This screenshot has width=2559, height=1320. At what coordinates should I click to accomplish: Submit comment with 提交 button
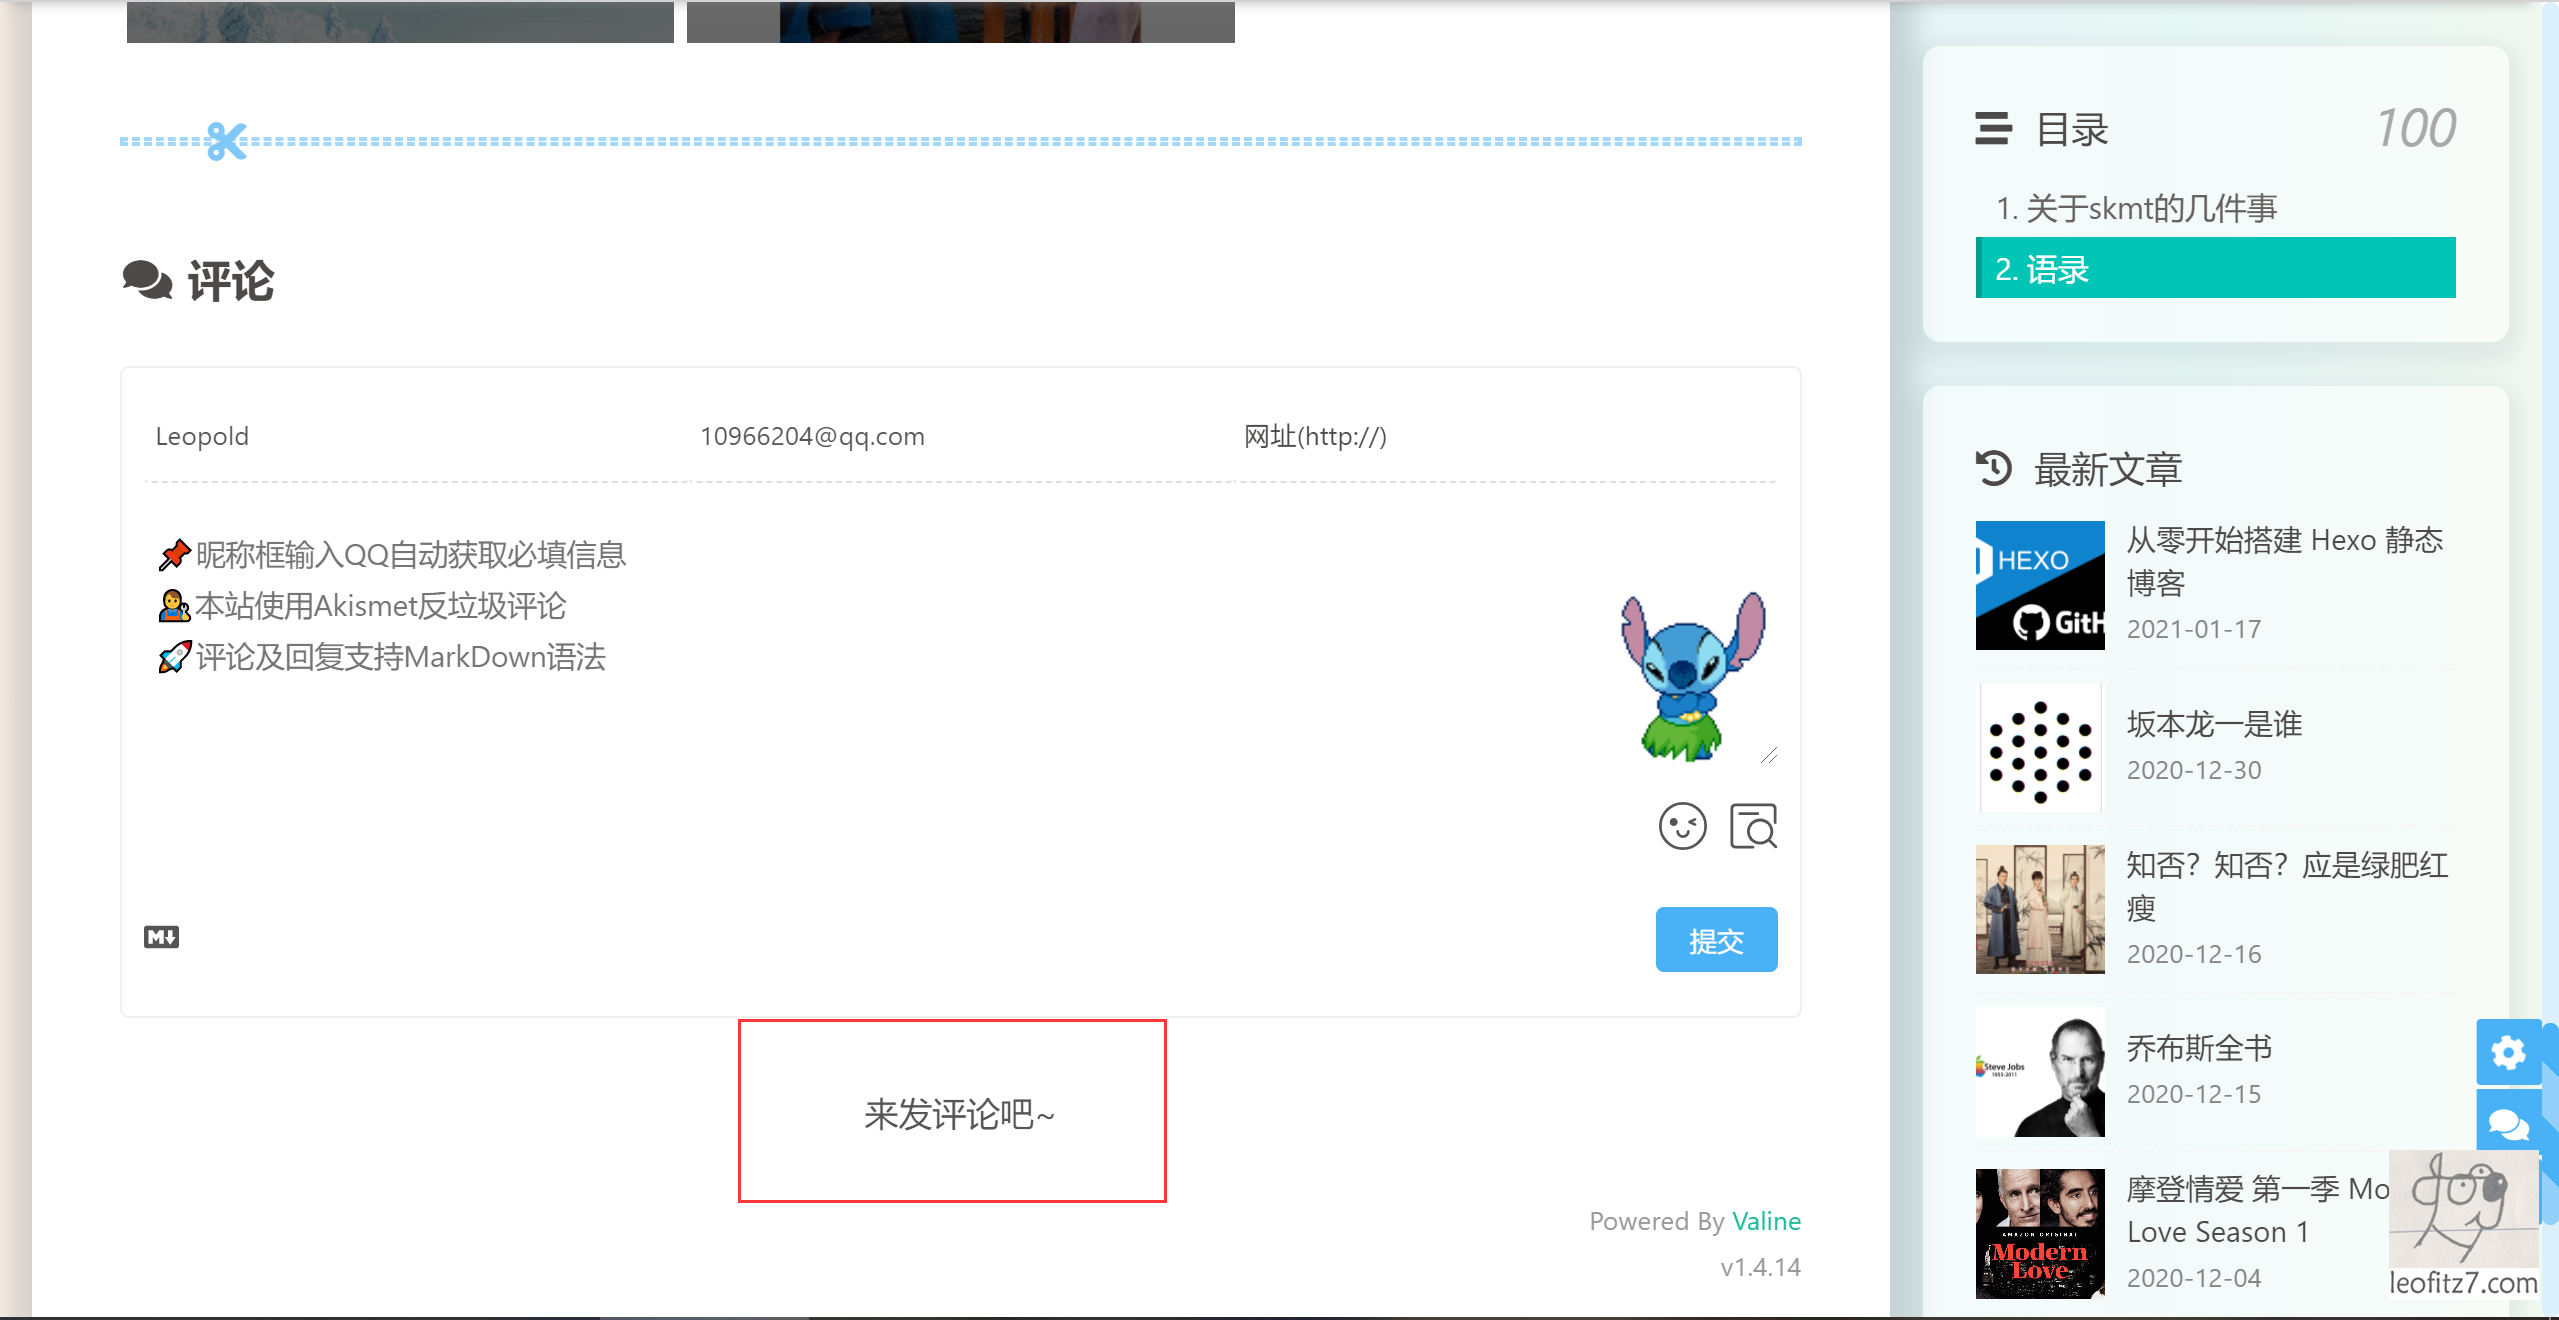point(1716,940)
